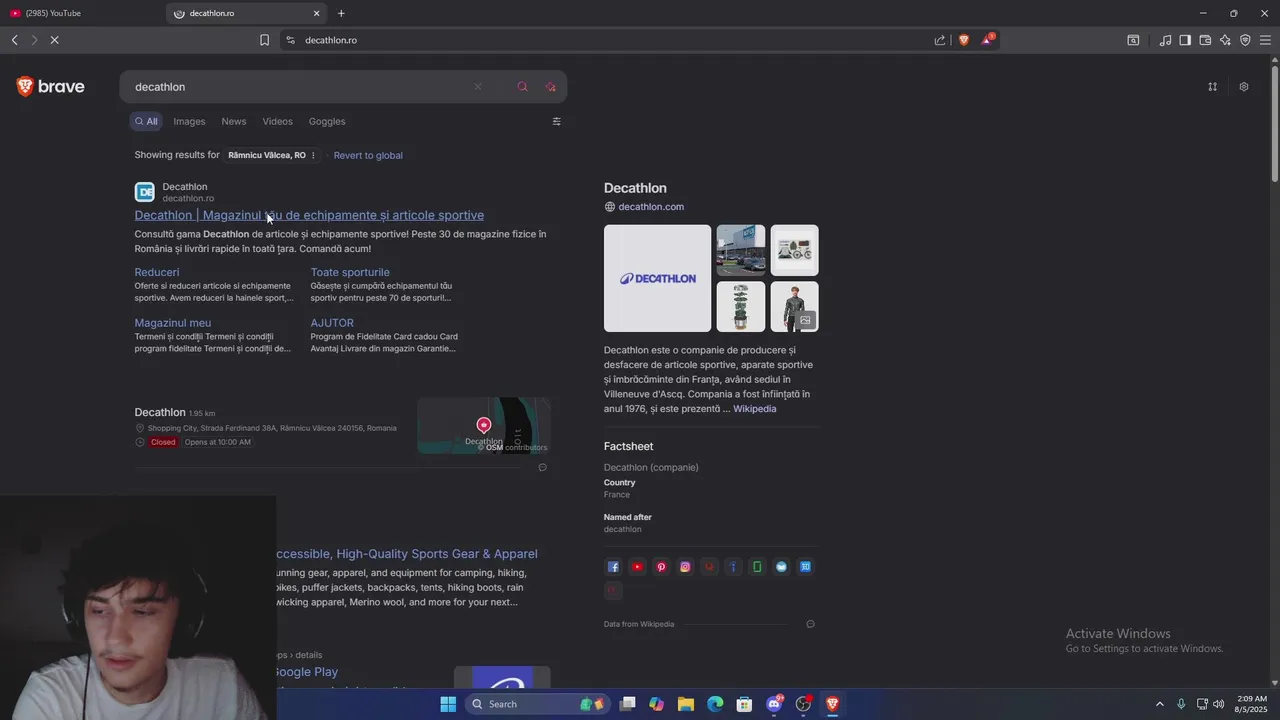This screenshot has height=720, width=1280.
Task: Switch to the Videos results tab
Action: (x=277, y=121)
